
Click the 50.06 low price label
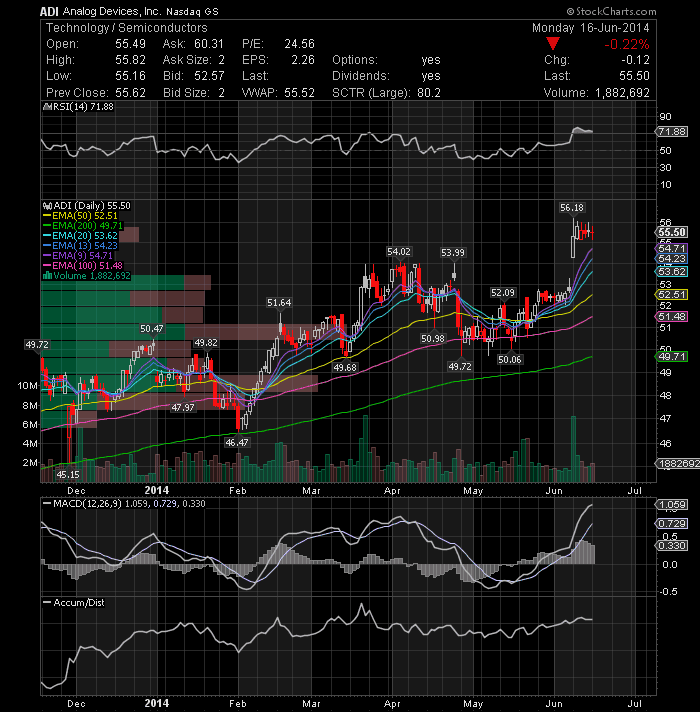pos(509,360)
